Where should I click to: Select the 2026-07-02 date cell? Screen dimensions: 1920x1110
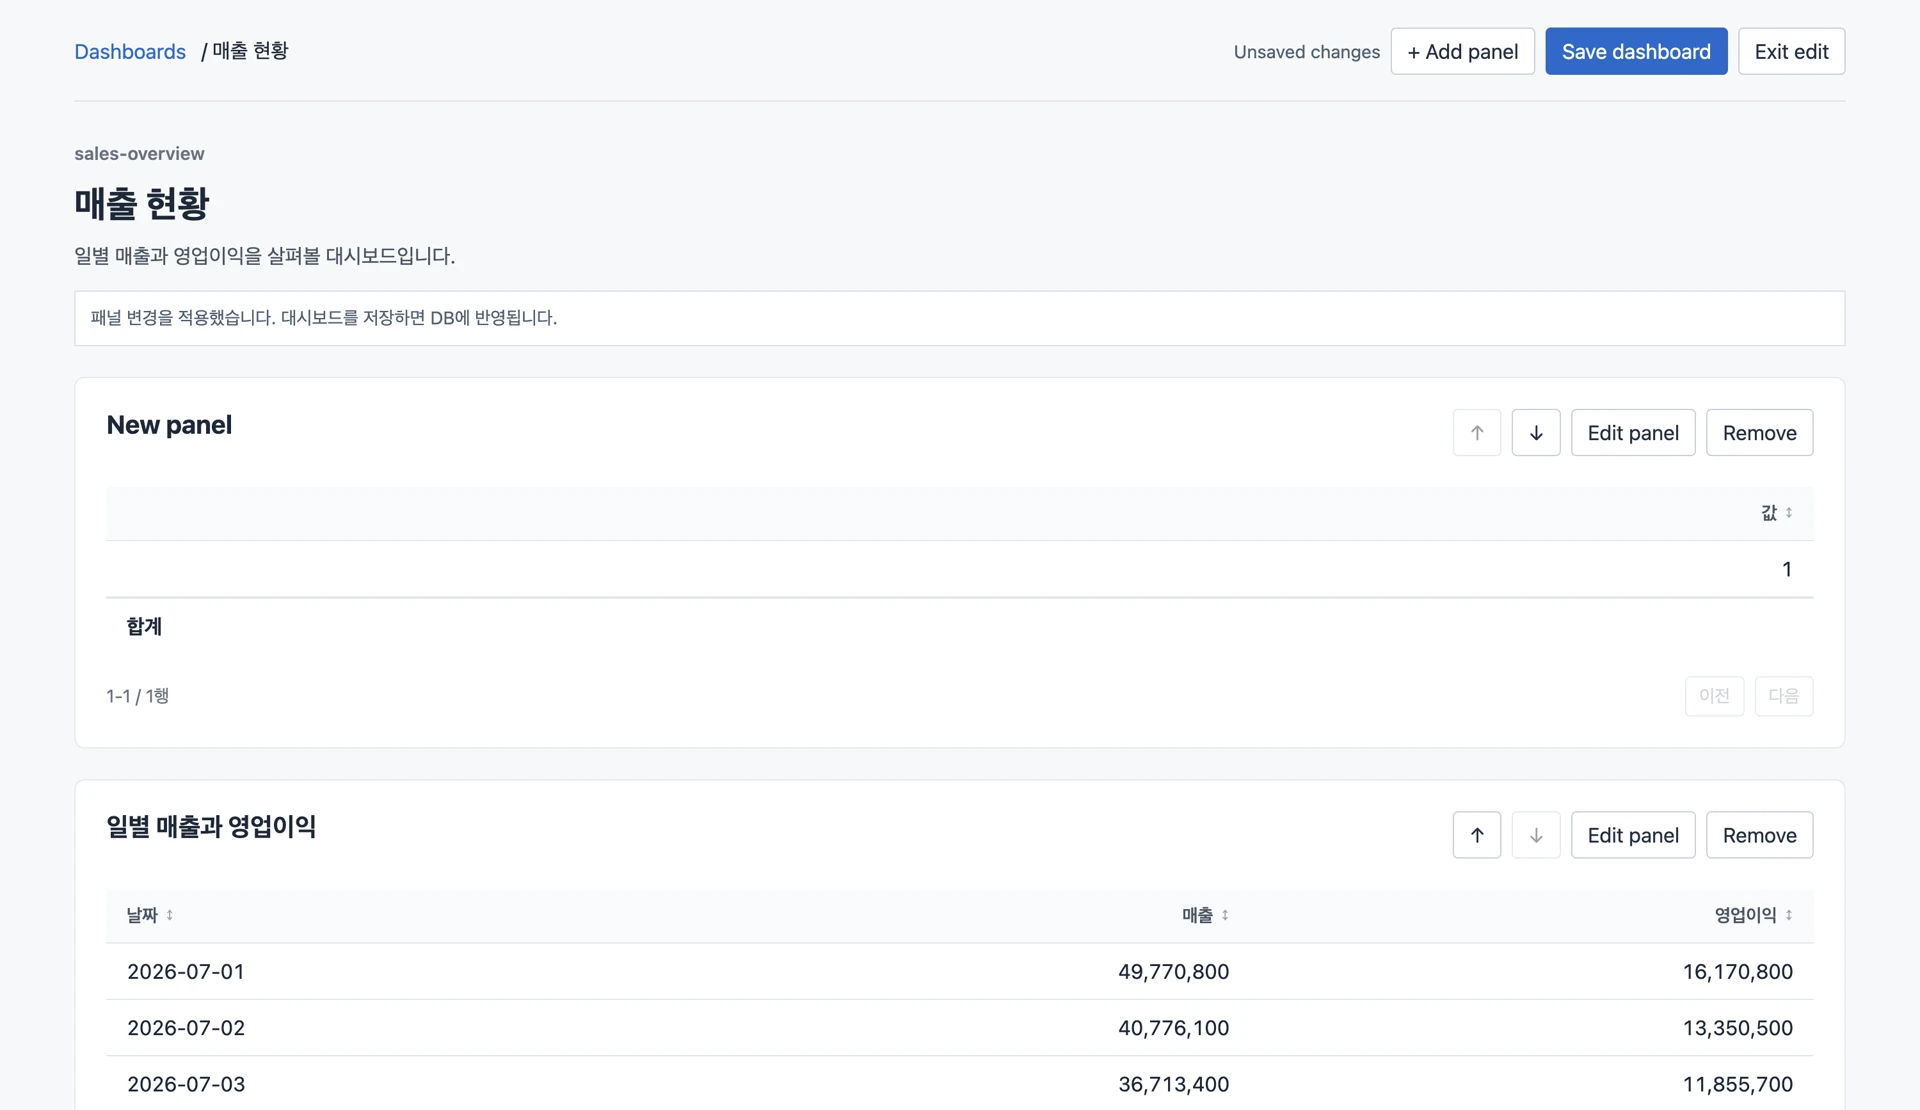pos(186,1028)
